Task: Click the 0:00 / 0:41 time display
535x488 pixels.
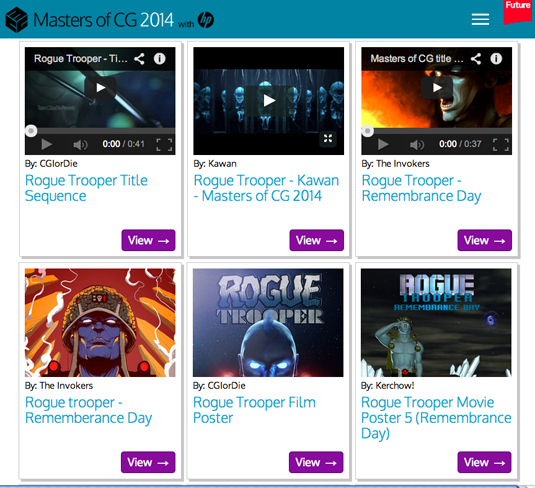Action: point(124,144)
